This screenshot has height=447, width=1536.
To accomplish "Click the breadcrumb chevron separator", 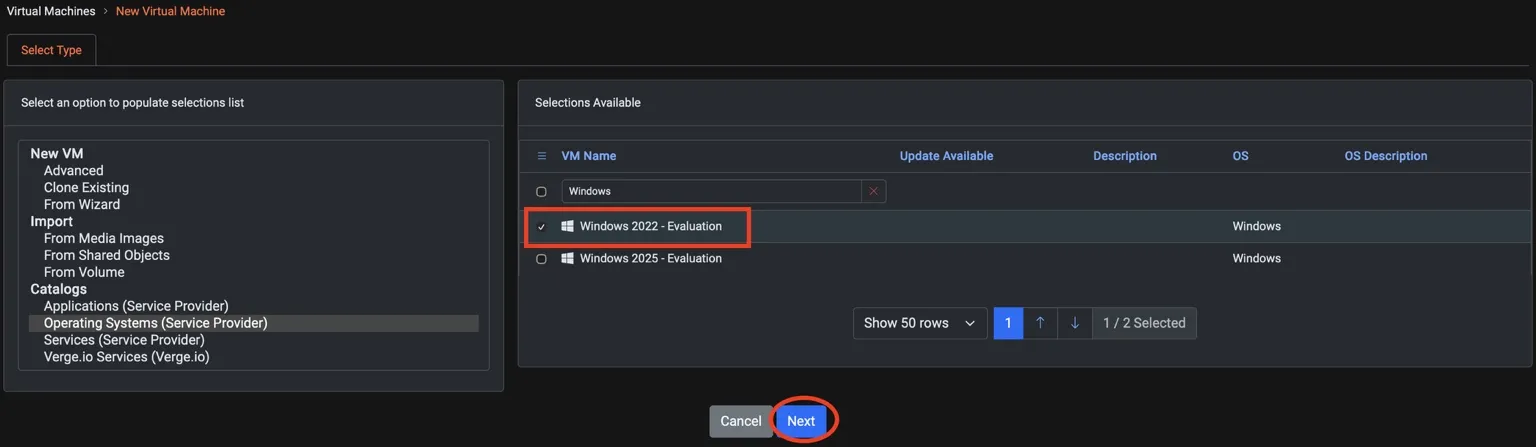I will [106, 11].
